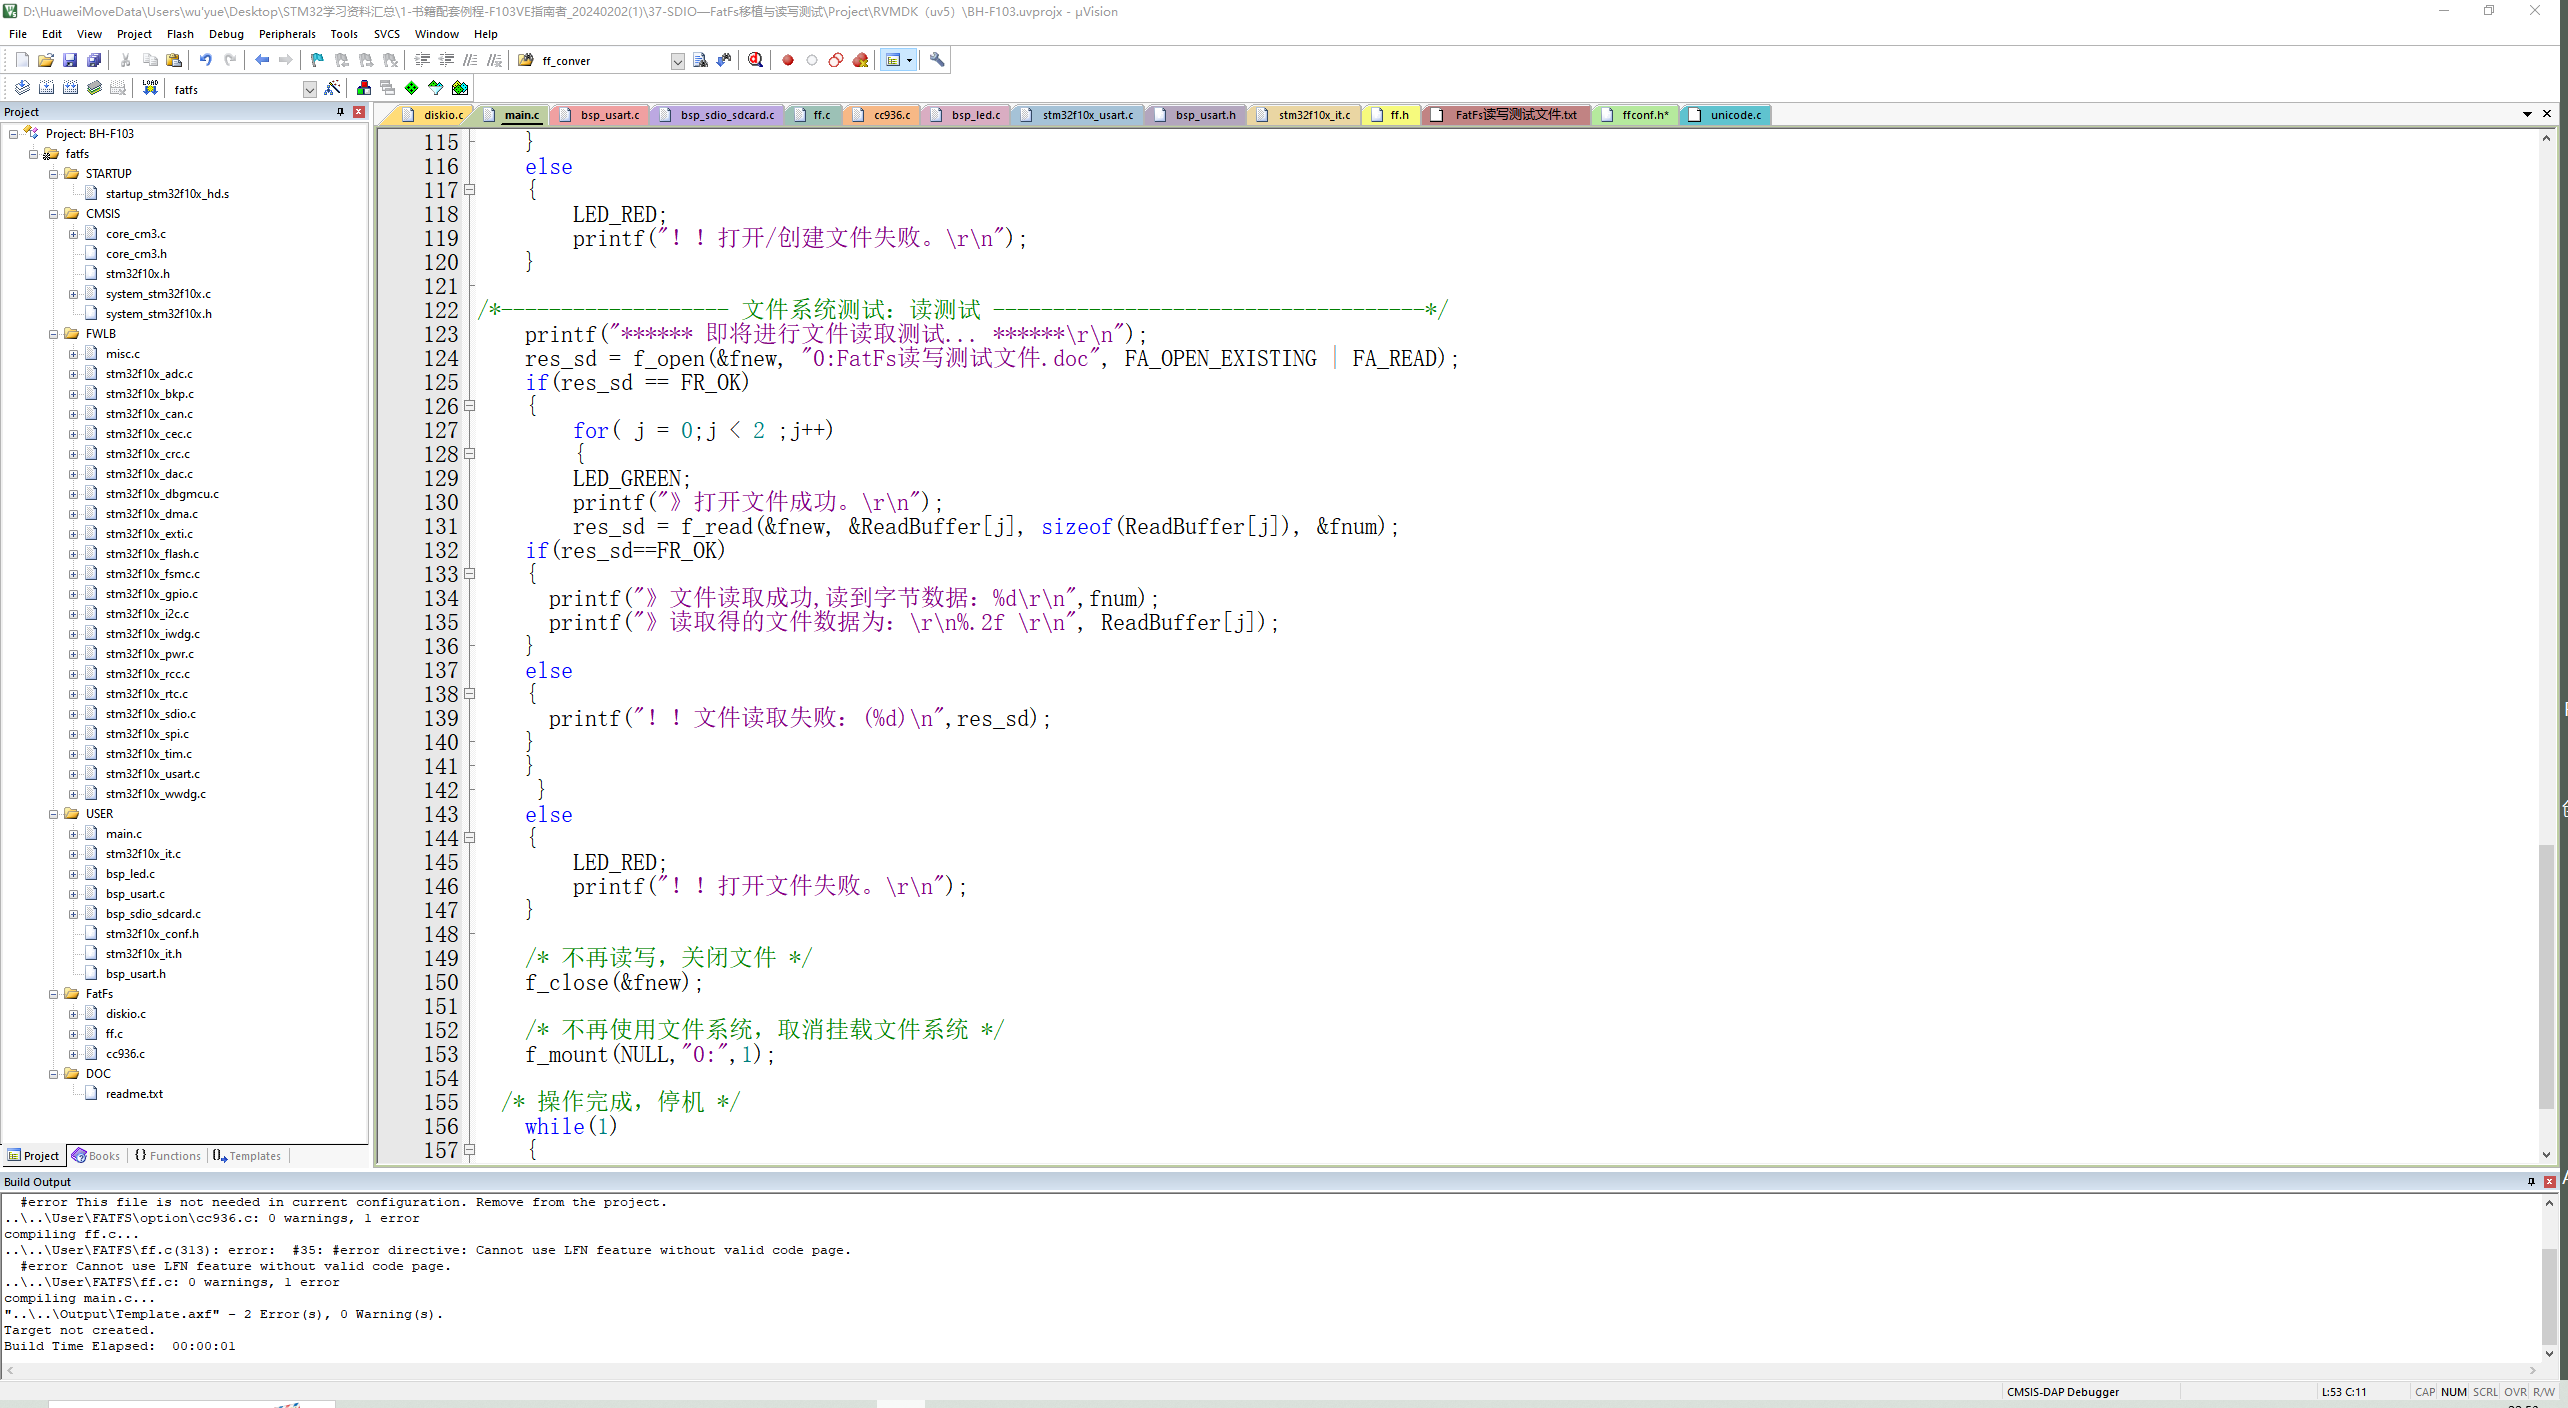The image size is (2568, 1408).
Task: Open the Templates tab in the project pane
Action: [x=247, y=1156]
